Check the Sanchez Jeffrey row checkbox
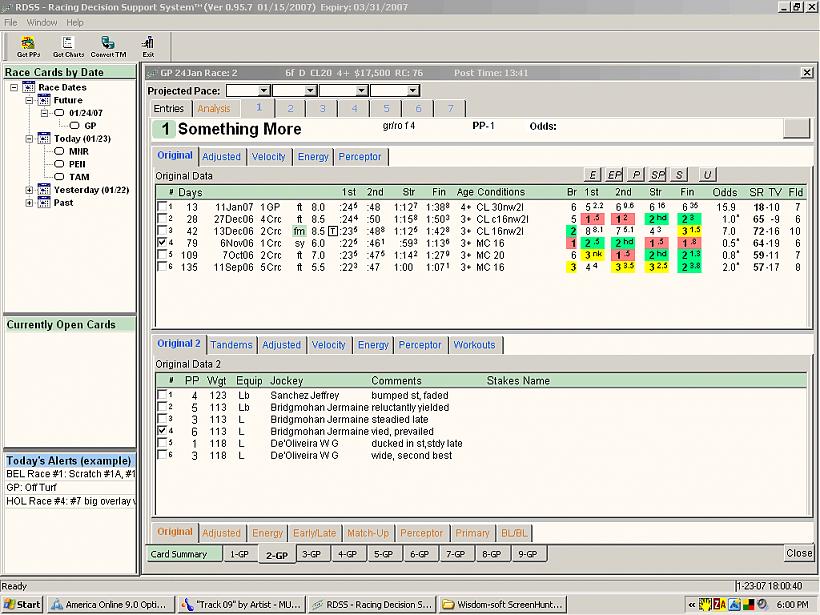The image size is (820, 615). click(162, 395)
